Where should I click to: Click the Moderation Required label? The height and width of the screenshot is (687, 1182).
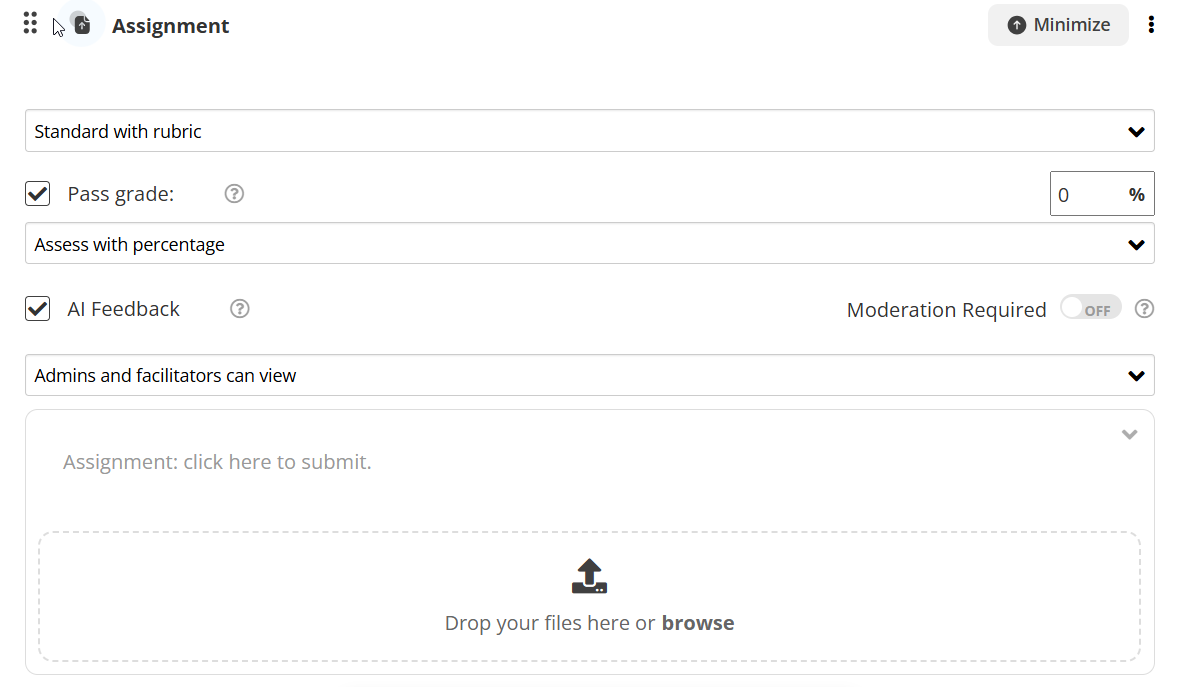click(x=946, y=309)
